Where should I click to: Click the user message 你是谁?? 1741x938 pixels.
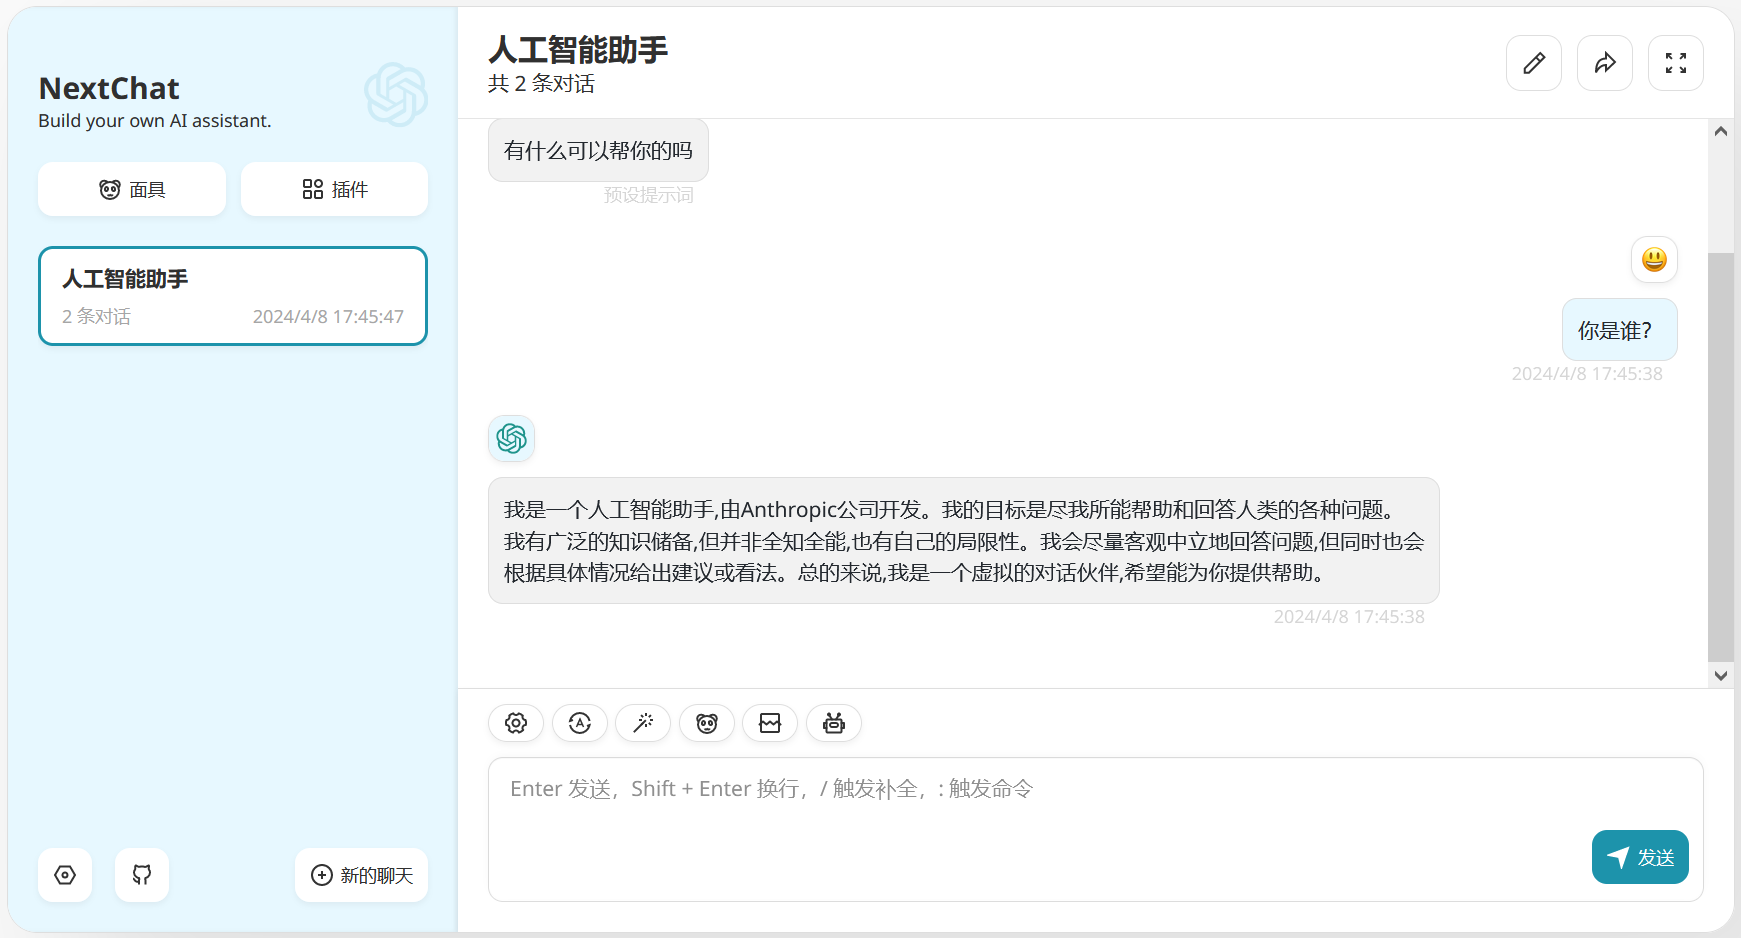[1620, 330]
